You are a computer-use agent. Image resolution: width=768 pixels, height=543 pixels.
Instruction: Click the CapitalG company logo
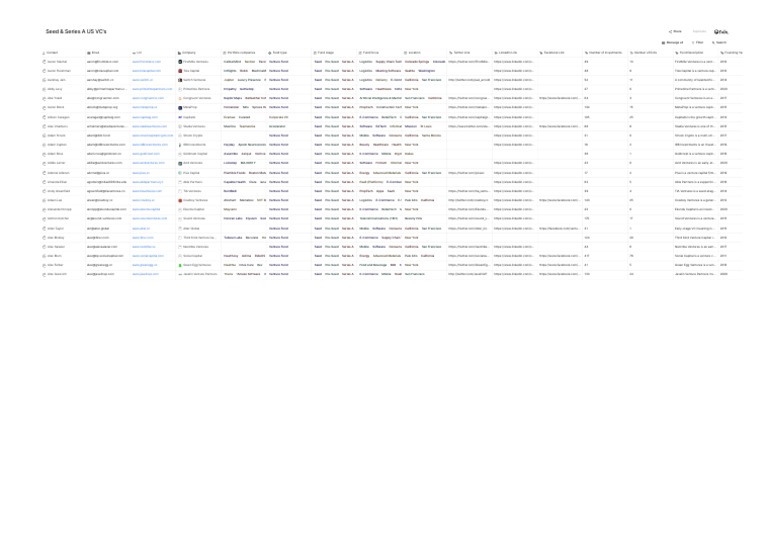pos(180,117)
